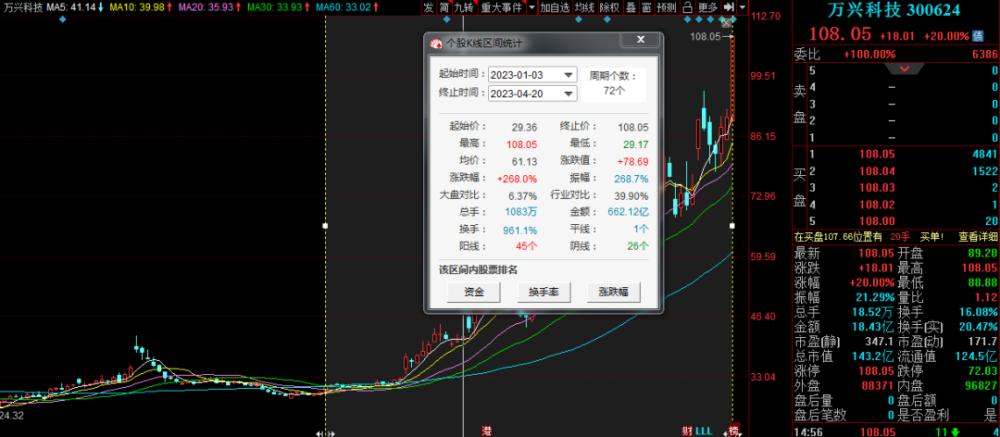Click the white handle on interval start line

[x=325, y=225]
